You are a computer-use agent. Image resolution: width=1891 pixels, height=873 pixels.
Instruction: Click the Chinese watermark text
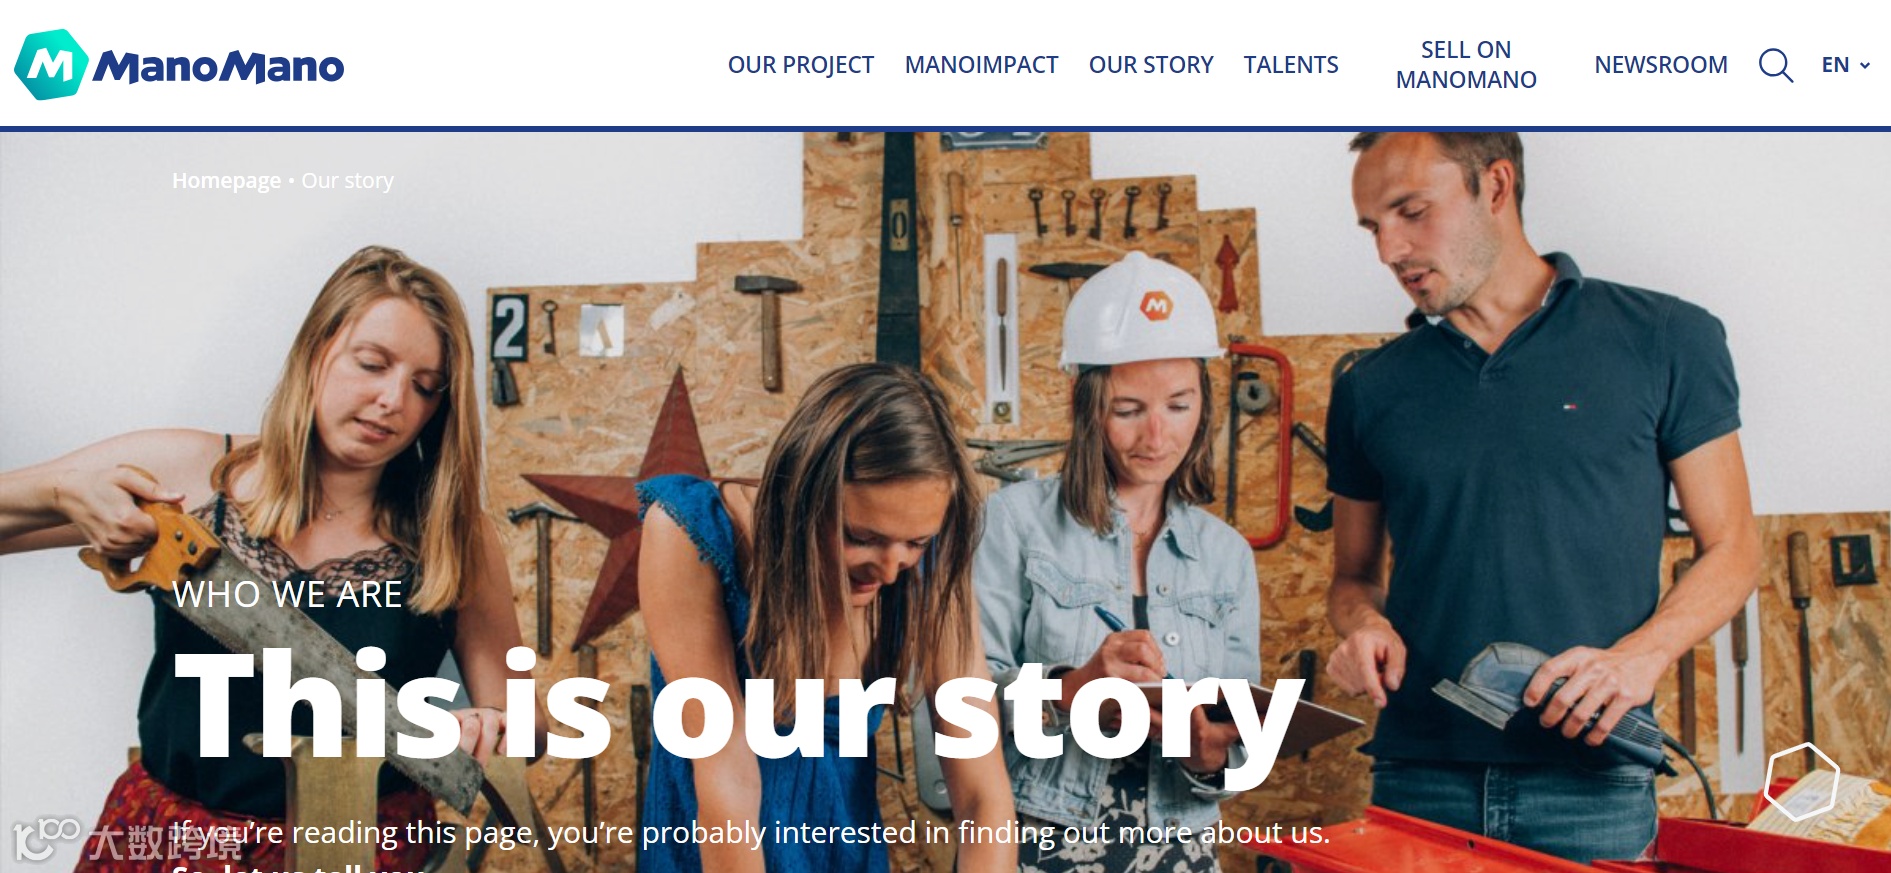[x=165, y=842]
